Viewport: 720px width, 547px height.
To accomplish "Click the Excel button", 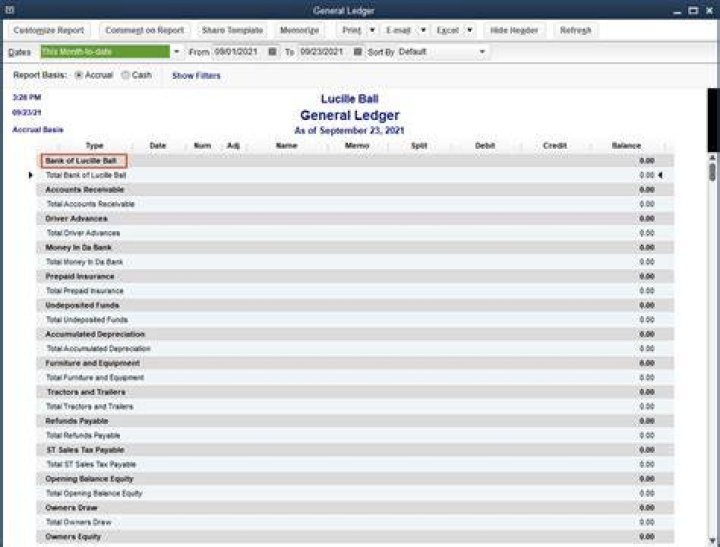I will (448, 30).
